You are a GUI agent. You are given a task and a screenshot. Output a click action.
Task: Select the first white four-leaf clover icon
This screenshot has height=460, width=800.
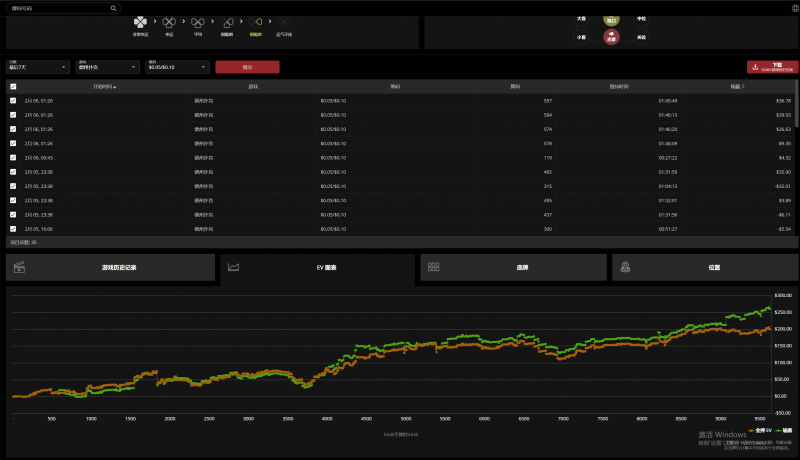tap(141, 22)
